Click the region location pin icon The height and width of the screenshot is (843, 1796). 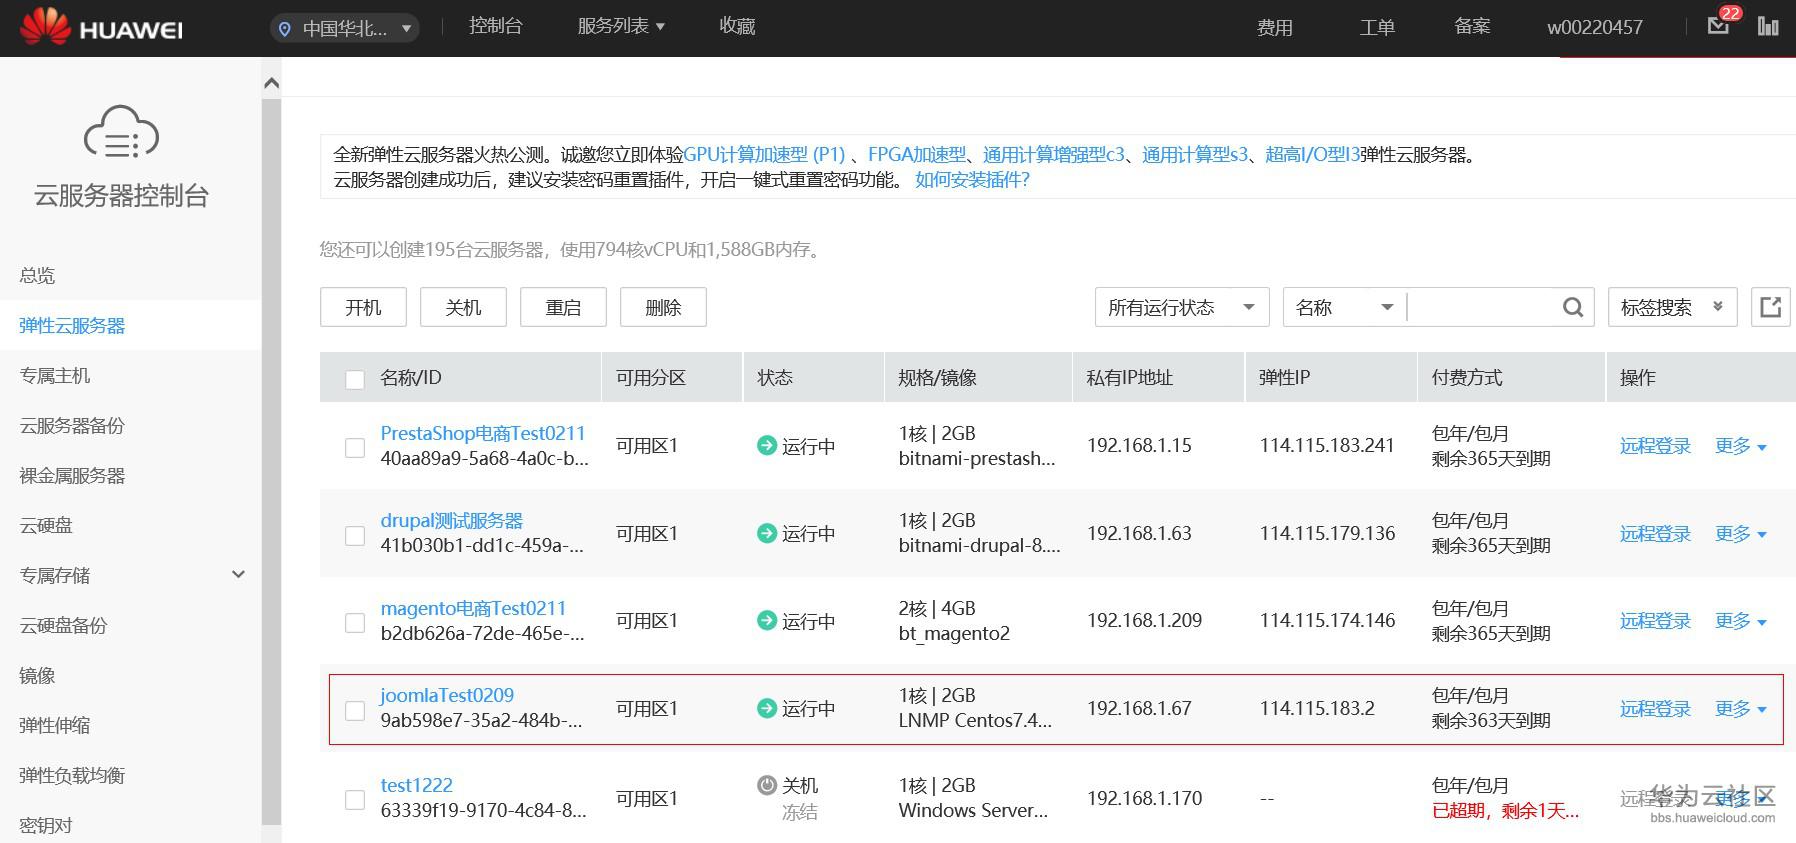[285, 29]
